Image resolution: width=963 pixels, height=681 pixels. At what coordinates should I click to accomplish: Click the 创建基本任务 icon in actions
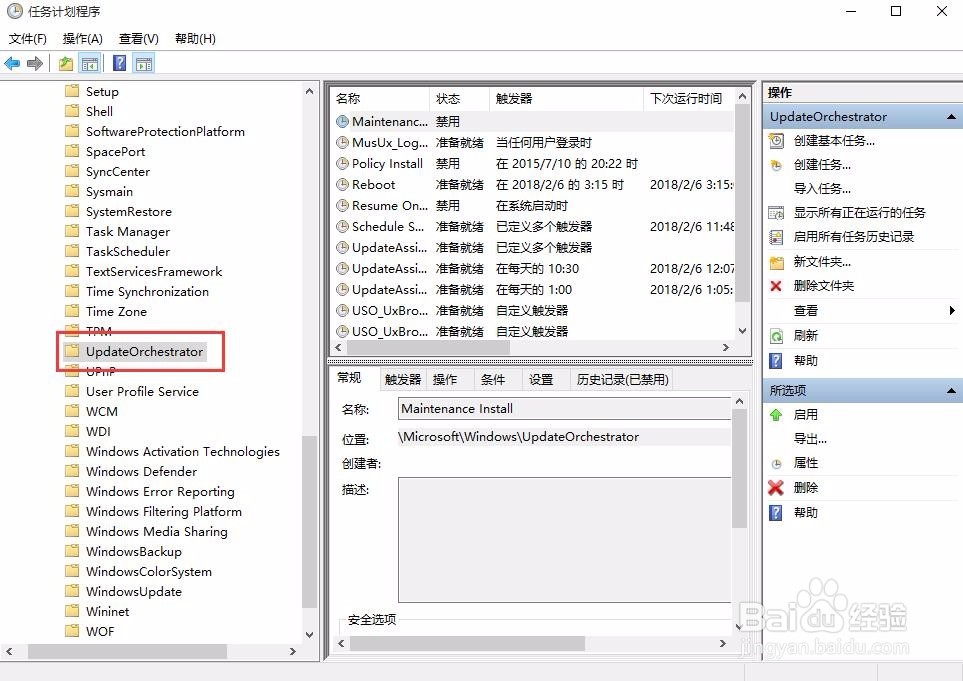click(x=776, y=141)
